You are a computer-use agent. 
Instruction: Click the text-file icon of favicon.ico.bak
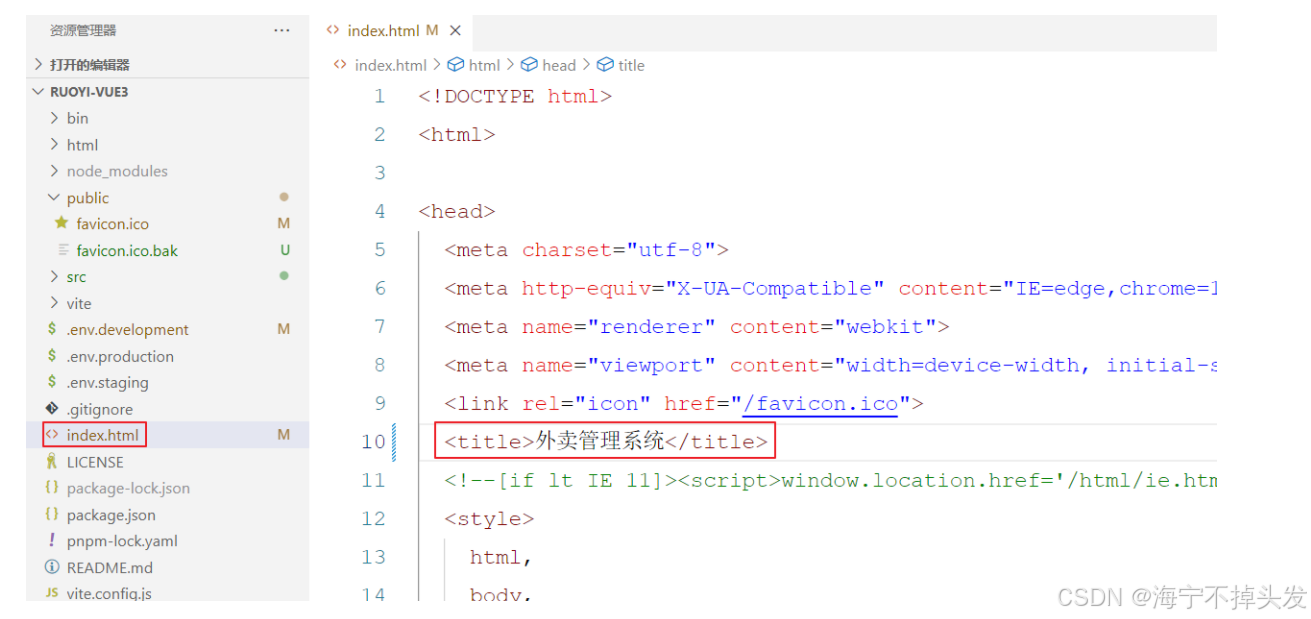64,250
